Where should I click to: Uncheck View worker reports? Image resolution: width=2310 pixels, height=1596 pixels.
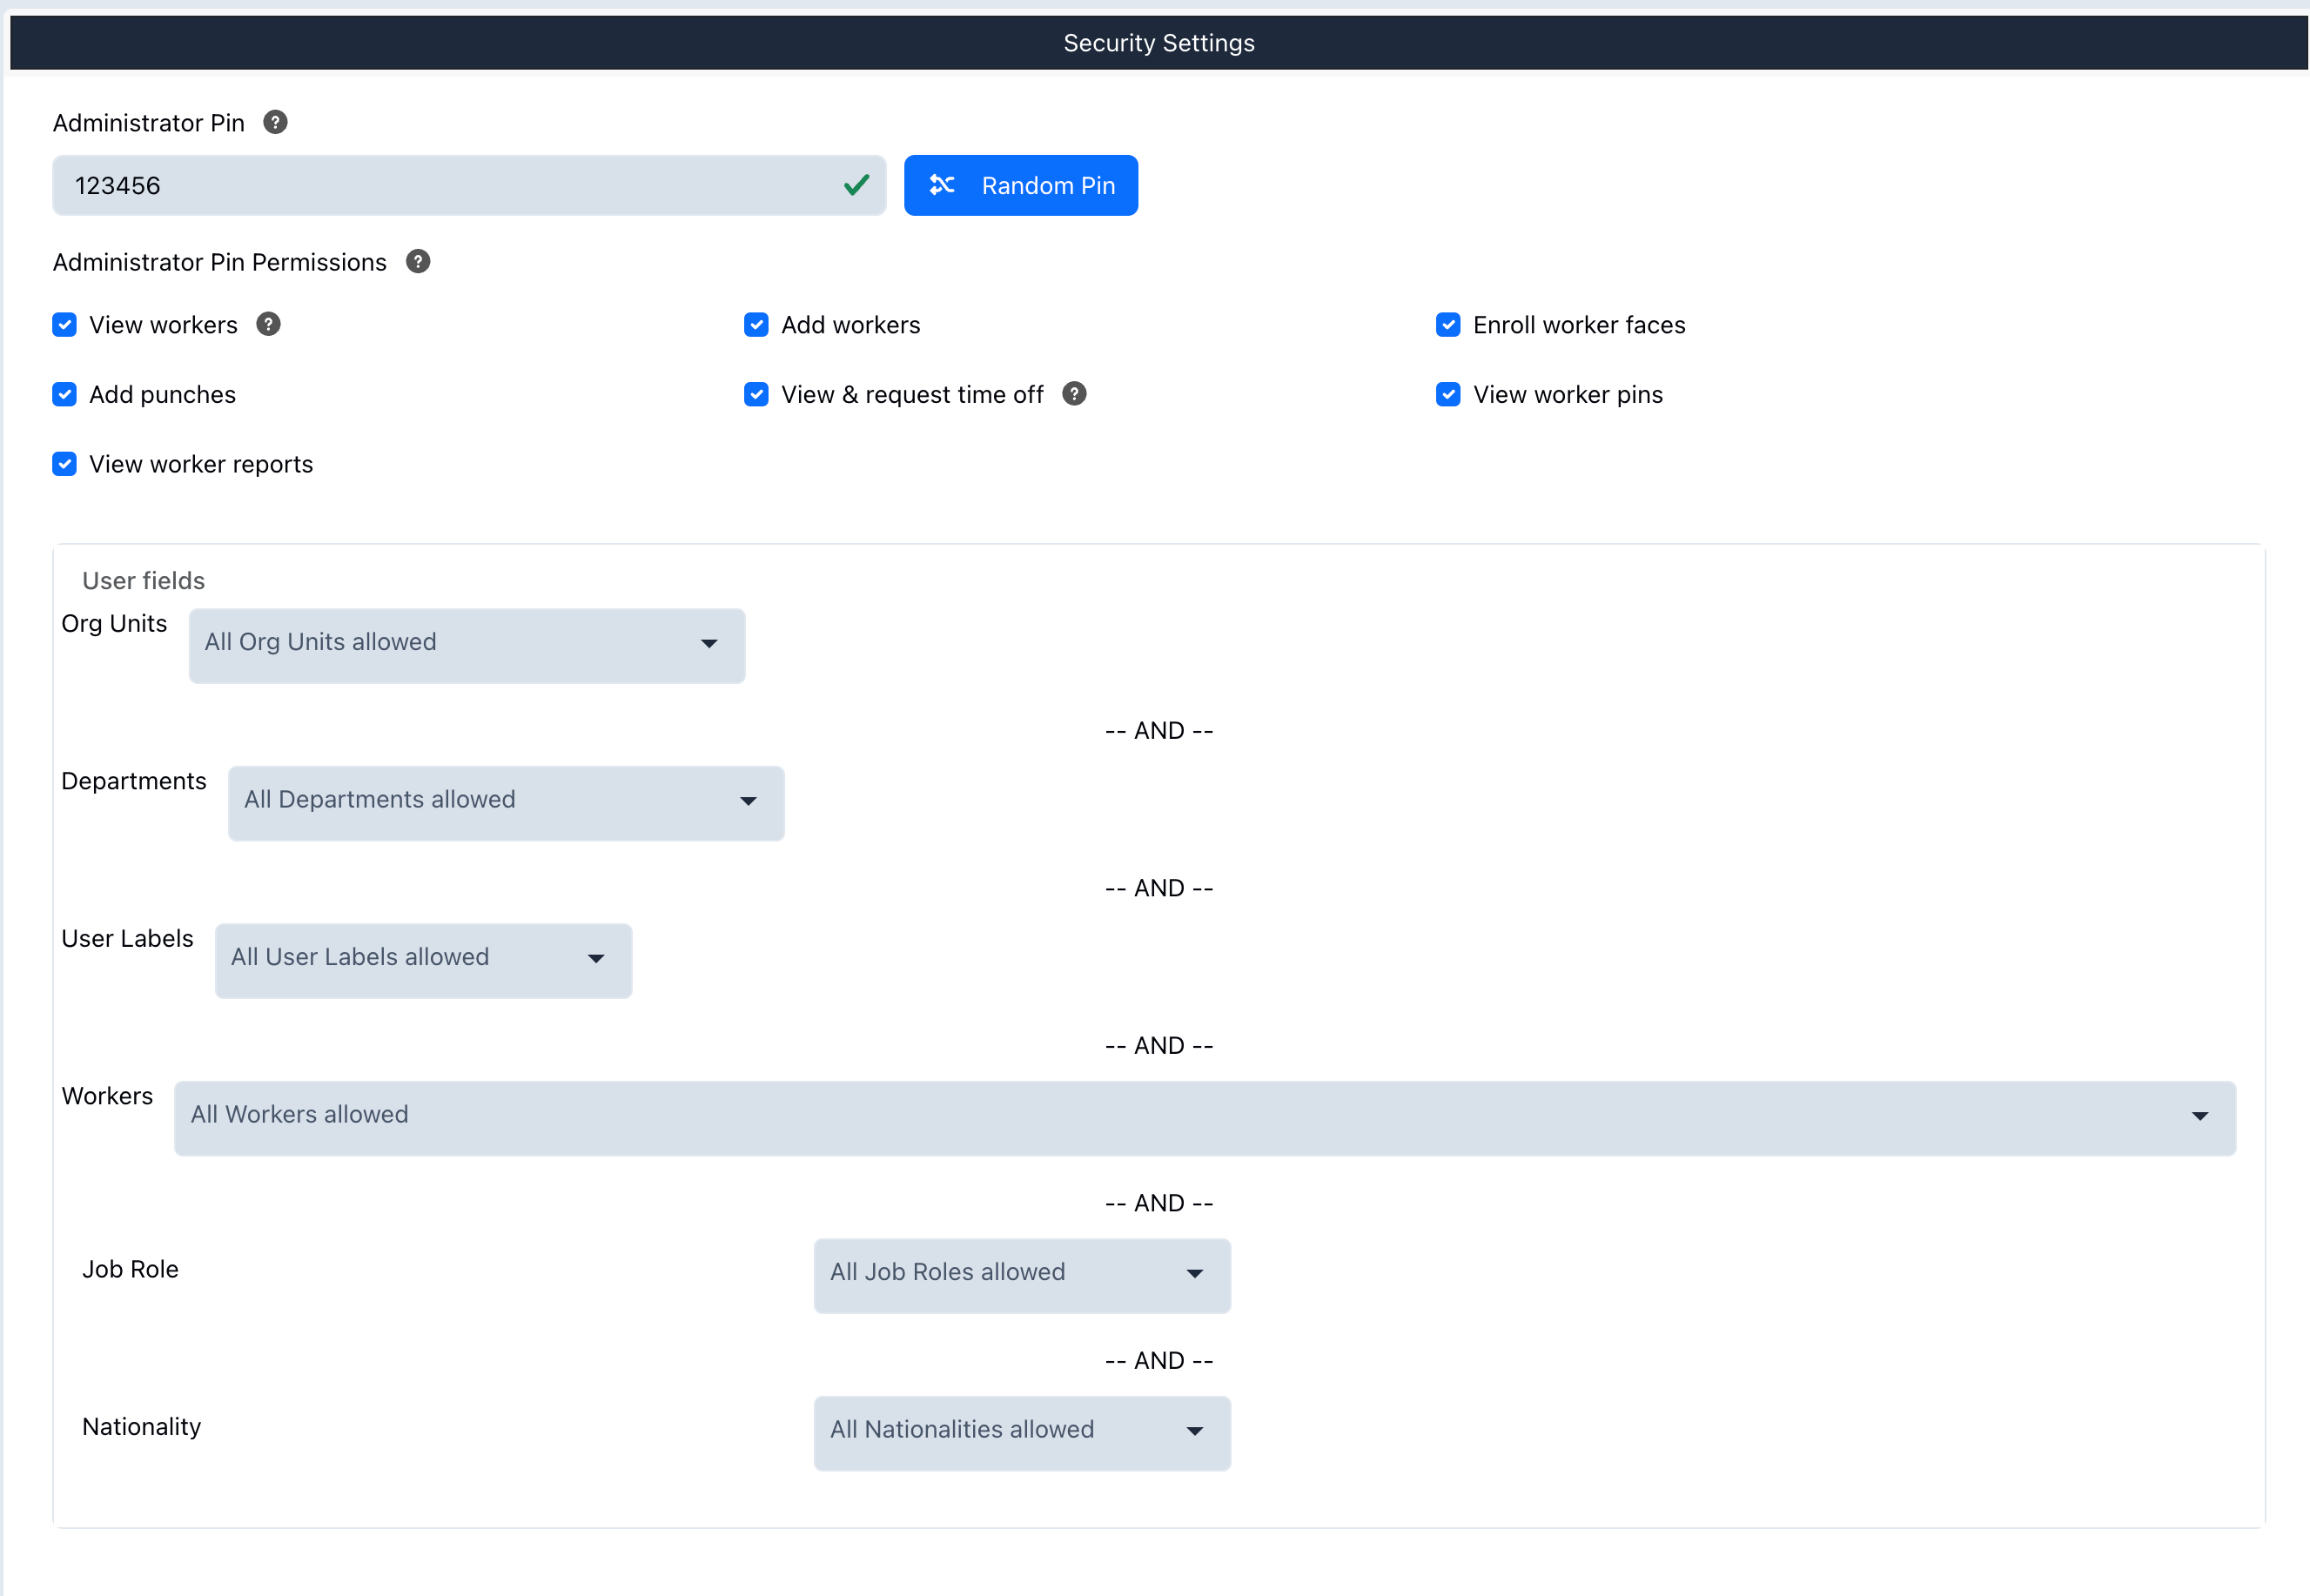[x=65, y=464]
